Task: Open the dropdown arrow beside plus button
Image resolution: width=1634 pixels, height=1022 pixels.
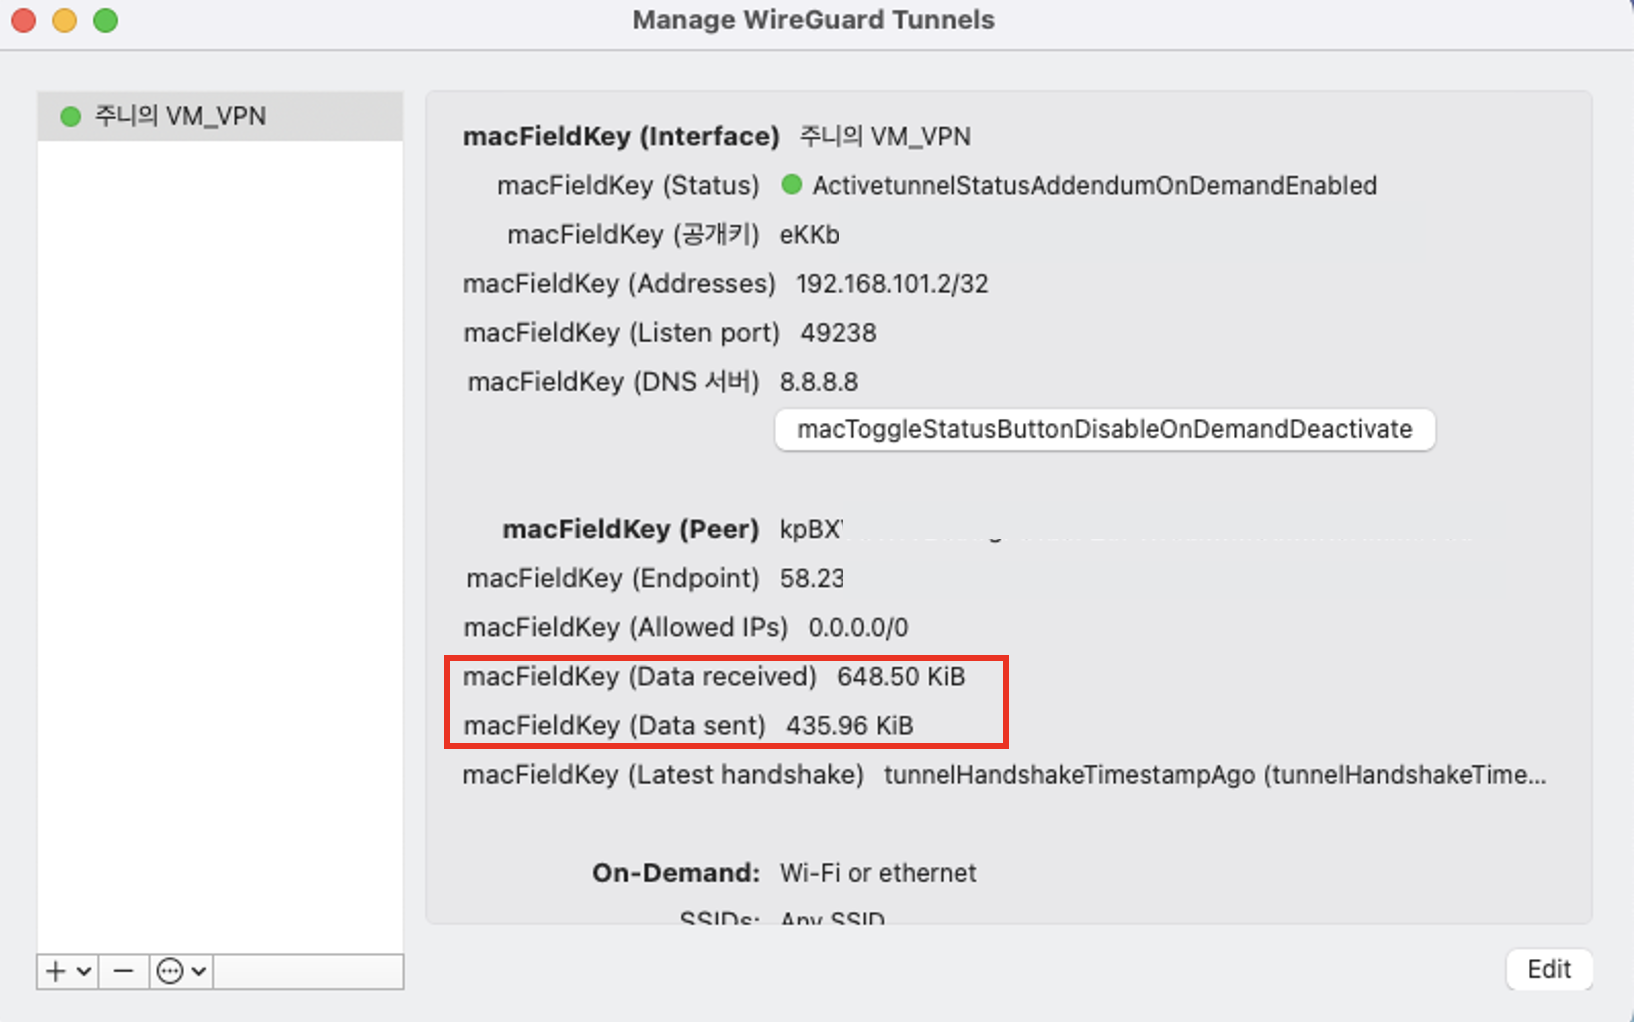Action: coord(84,971)
